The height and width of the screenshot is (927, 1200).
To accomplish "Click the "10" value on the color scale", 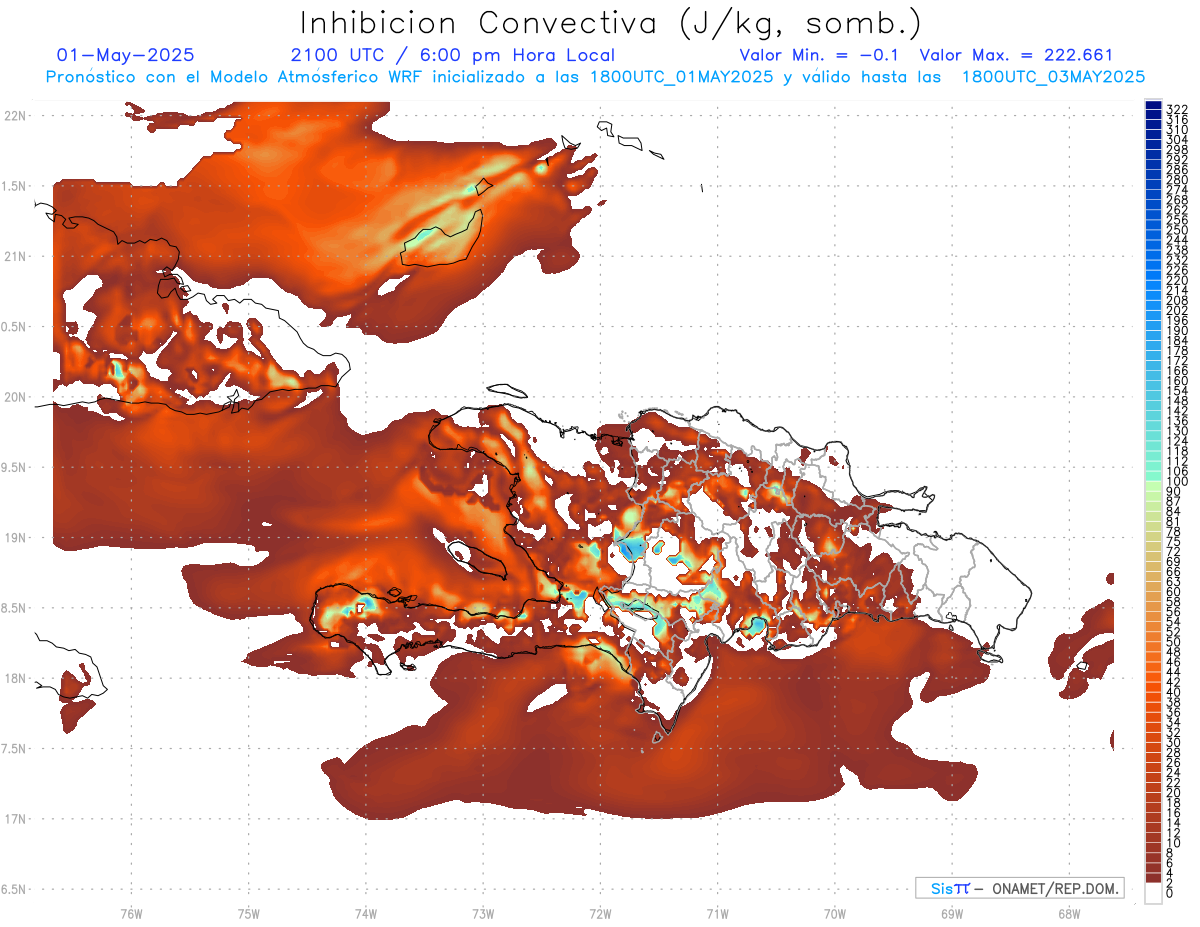I will [1173, 843].
